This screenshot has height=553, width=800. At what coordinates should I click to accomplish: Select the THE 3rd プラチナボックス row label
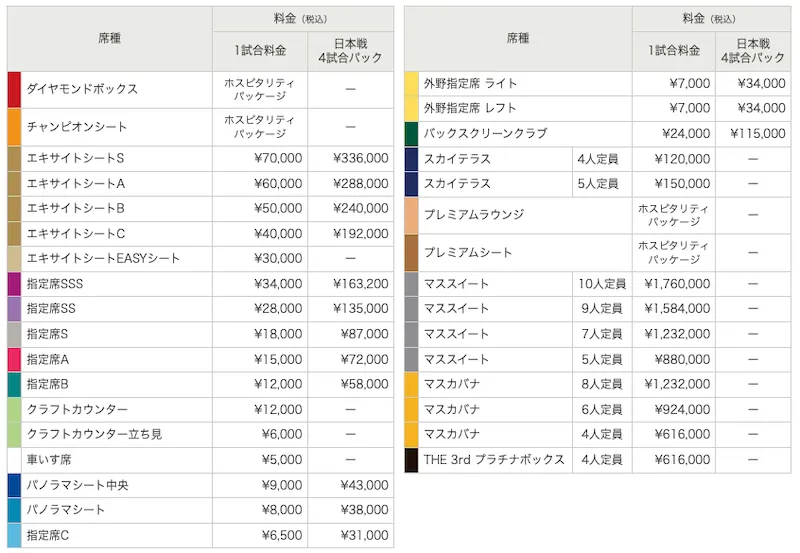494,460
